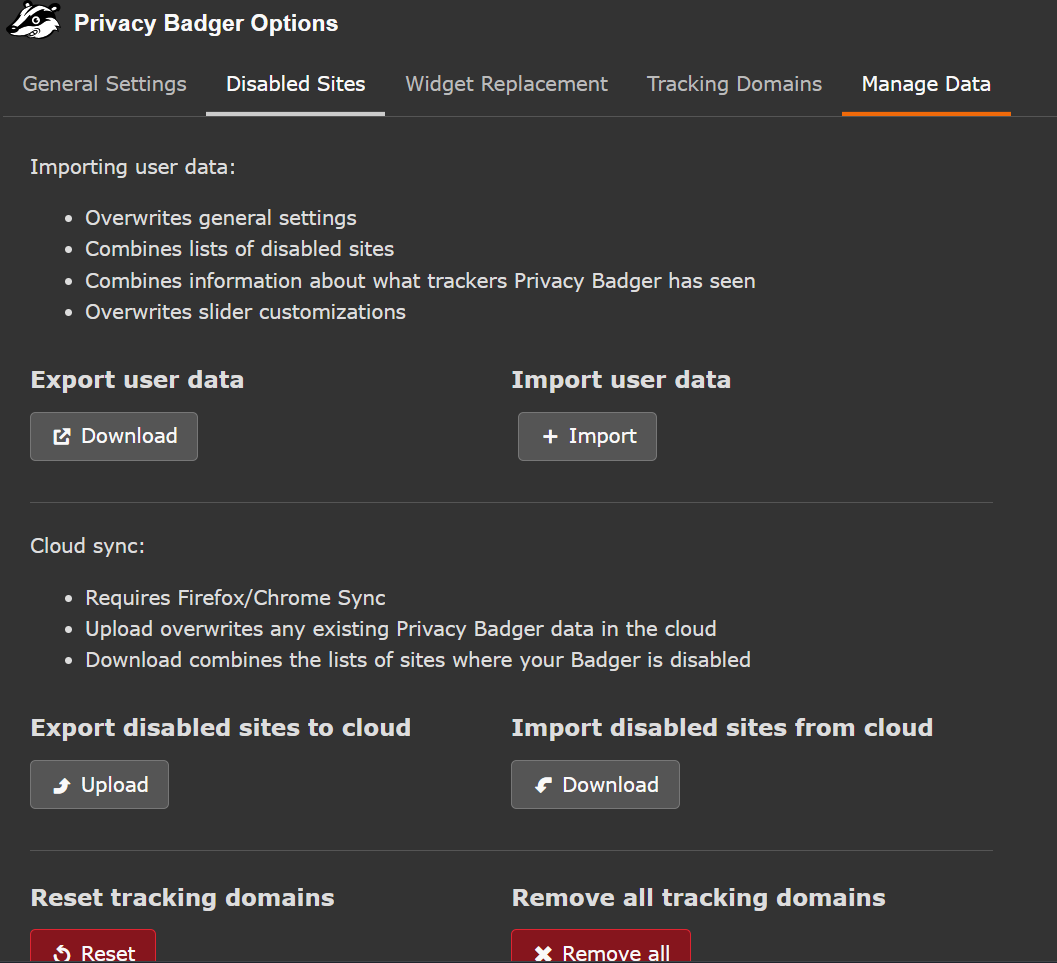Viewport: 1057px width, 963px height.
Task: Upload disabled sites to cloud
Action: pos(99,784)
